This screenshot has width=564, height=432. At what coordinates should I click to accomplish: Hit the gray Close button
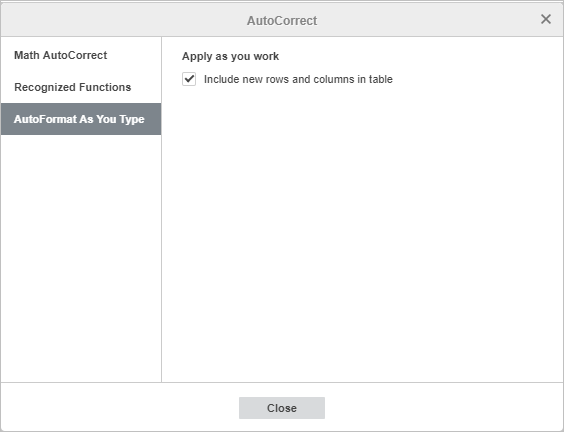point(282,408)
